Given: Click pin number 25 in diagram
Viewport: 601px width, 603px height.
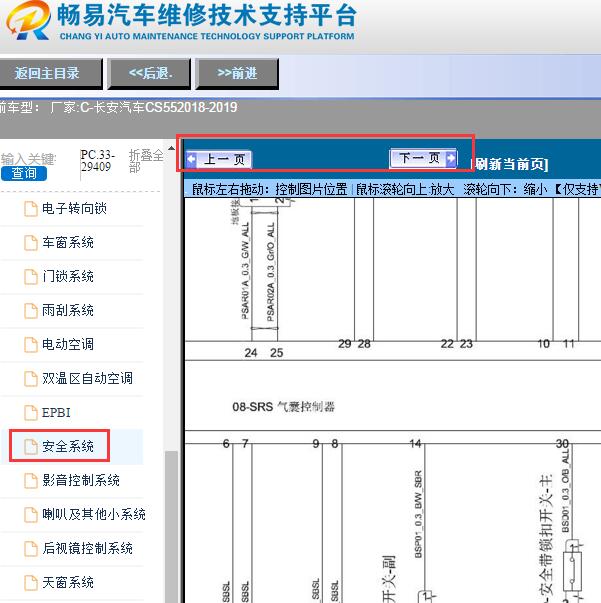Looking at the screenshot, I should [276, 353].
